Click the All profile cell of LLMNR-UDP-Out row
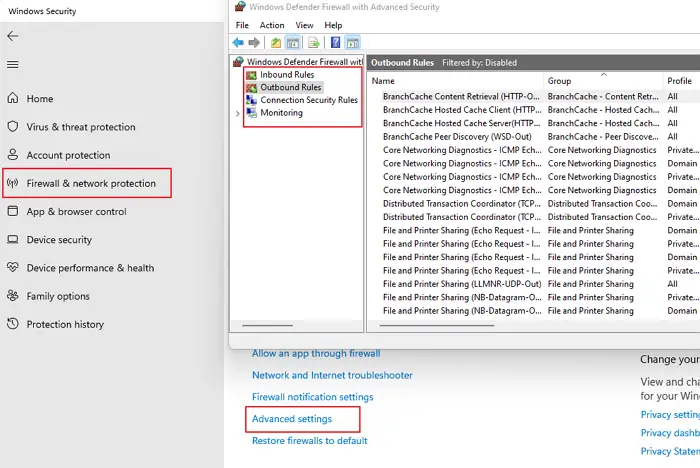 (672, 284)
